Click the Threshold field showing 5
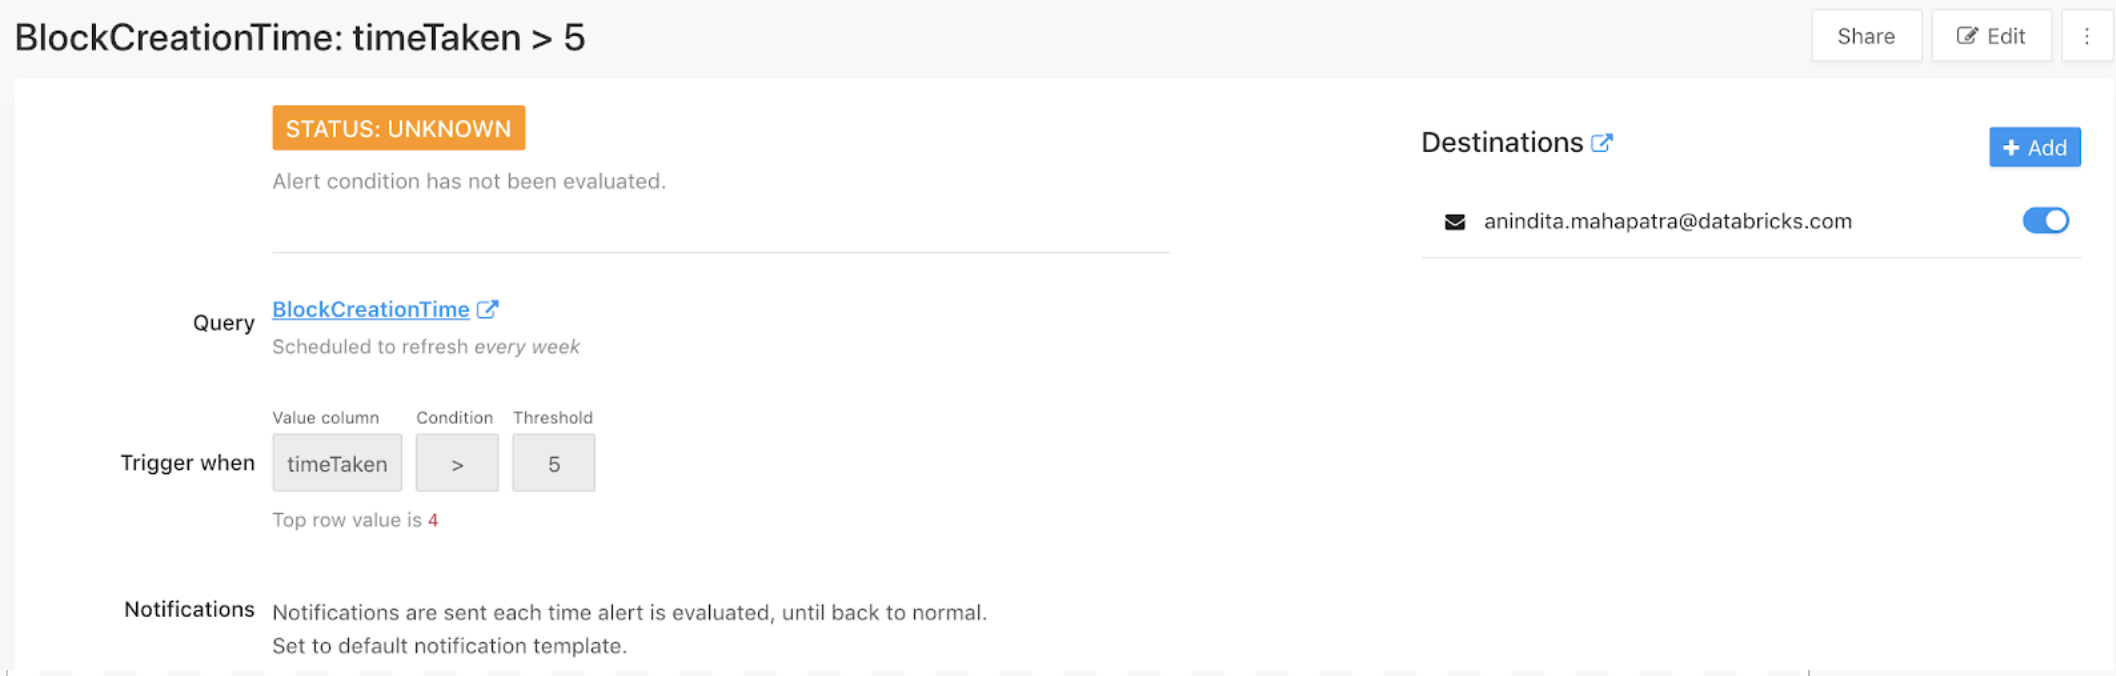 coord(554,463)
